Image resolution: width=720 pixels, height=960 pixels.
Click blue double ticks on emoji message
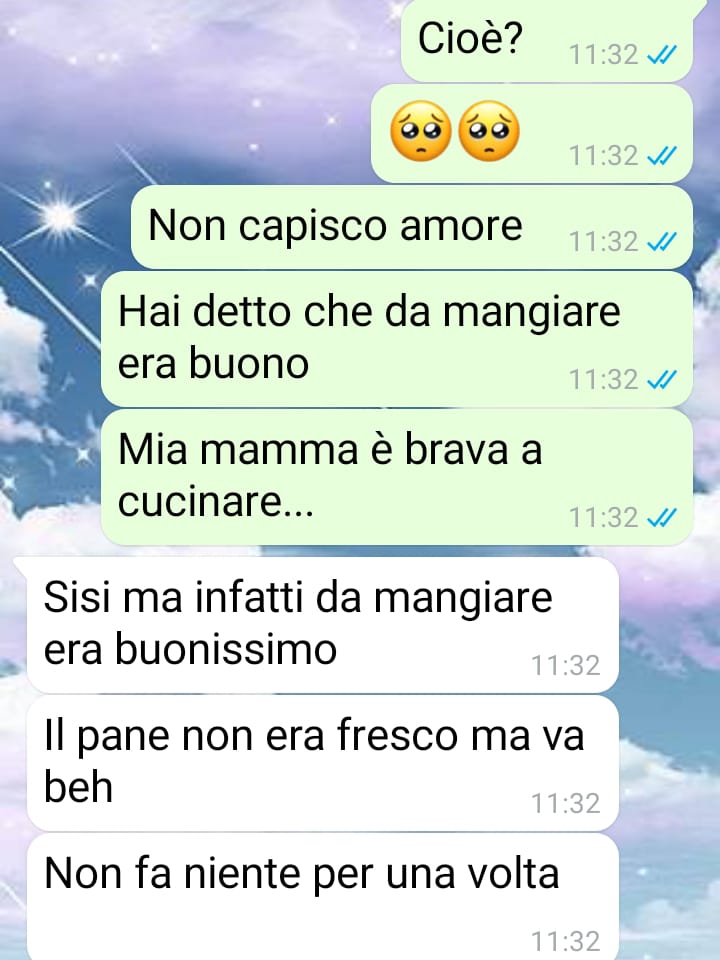coord(662,156)
